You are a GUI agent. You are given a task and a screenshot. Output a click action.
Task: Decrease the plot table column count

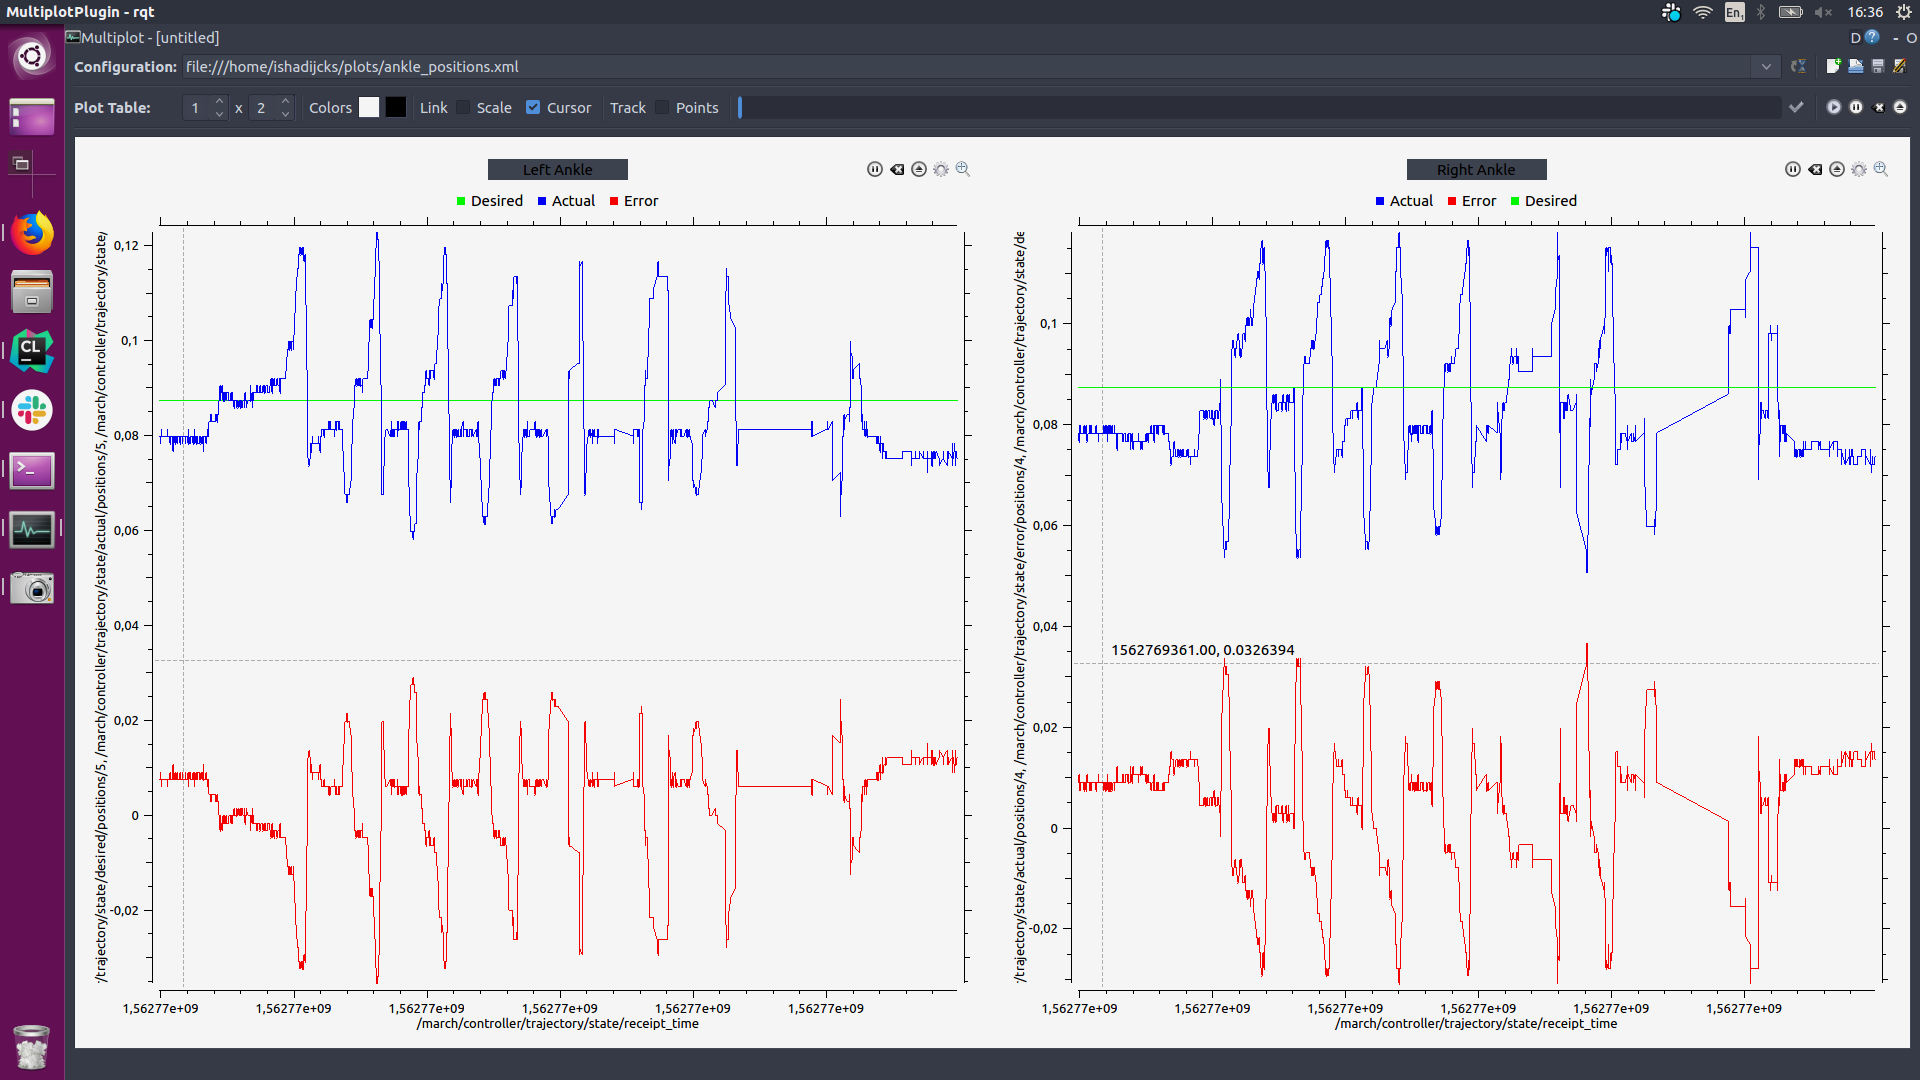(x=286, y=113)
